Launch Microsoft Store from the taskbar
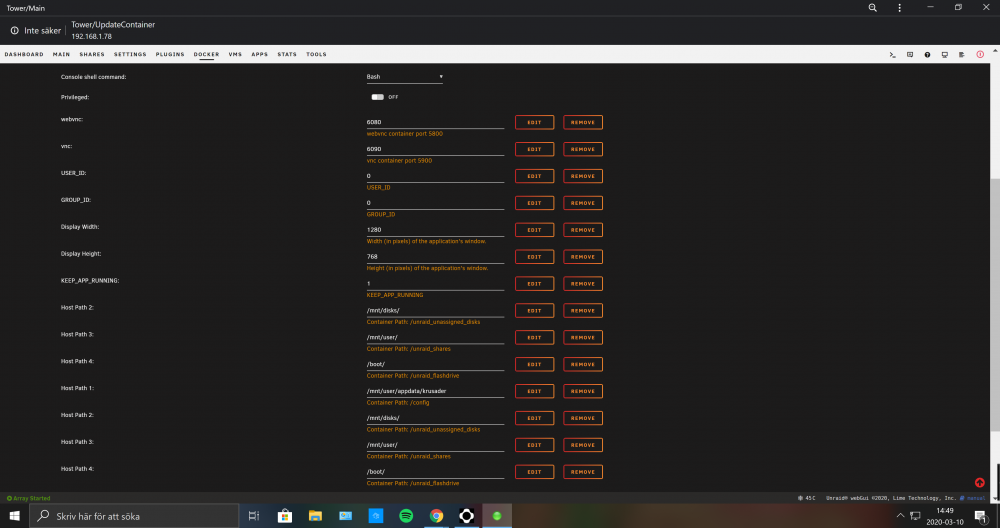 pyautogui.click(x=284, y=516)
